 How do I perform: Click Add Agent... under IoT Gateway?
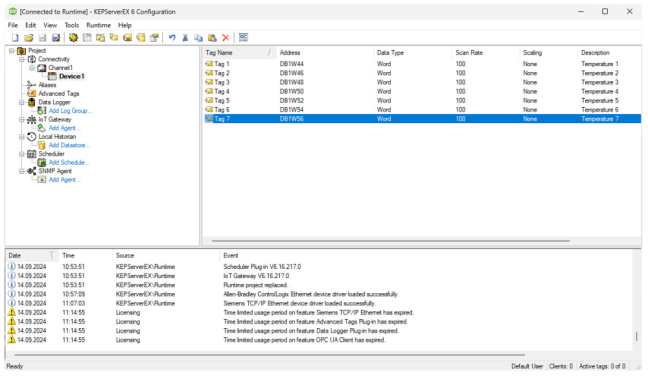[64, 128]
